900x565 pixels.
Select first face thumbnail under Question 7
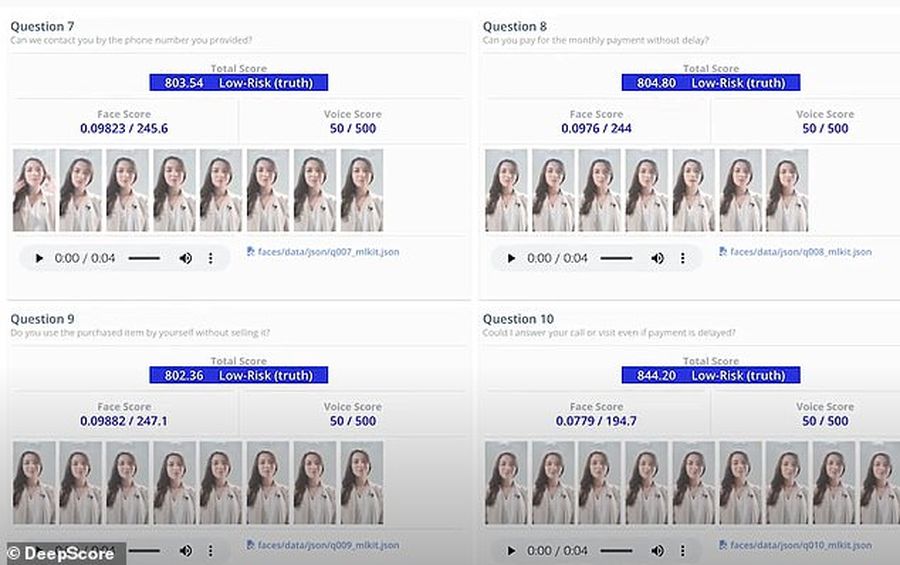[34, 190]
